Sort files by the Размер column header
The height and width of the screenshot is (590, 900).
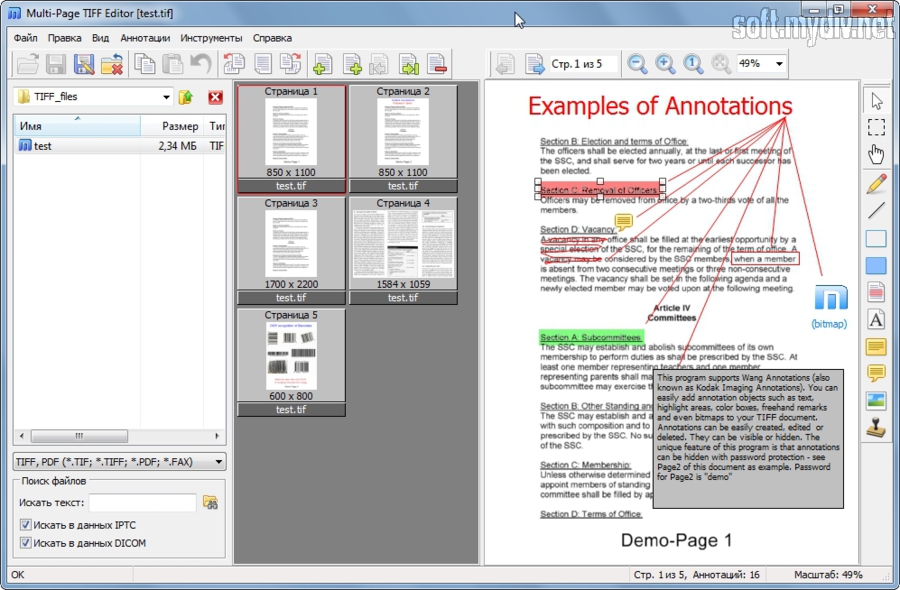173,126
